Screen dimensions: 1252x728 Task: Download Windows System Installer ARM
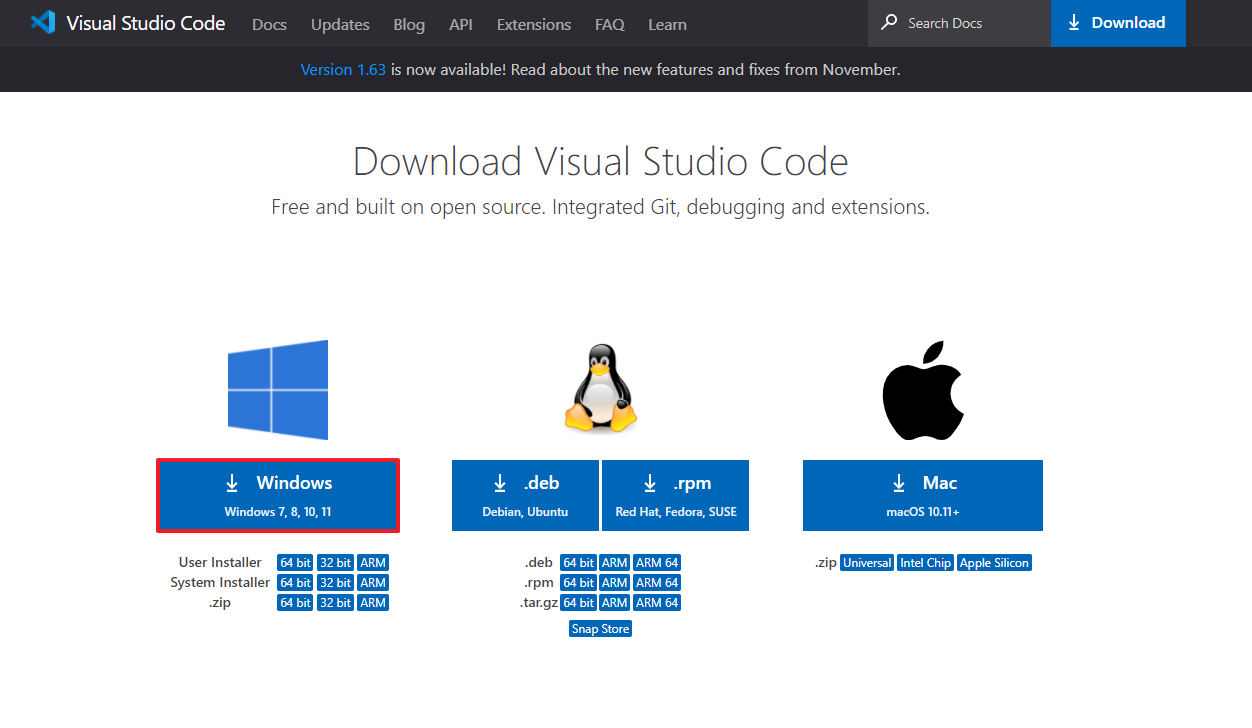click(x=373, y=583)
